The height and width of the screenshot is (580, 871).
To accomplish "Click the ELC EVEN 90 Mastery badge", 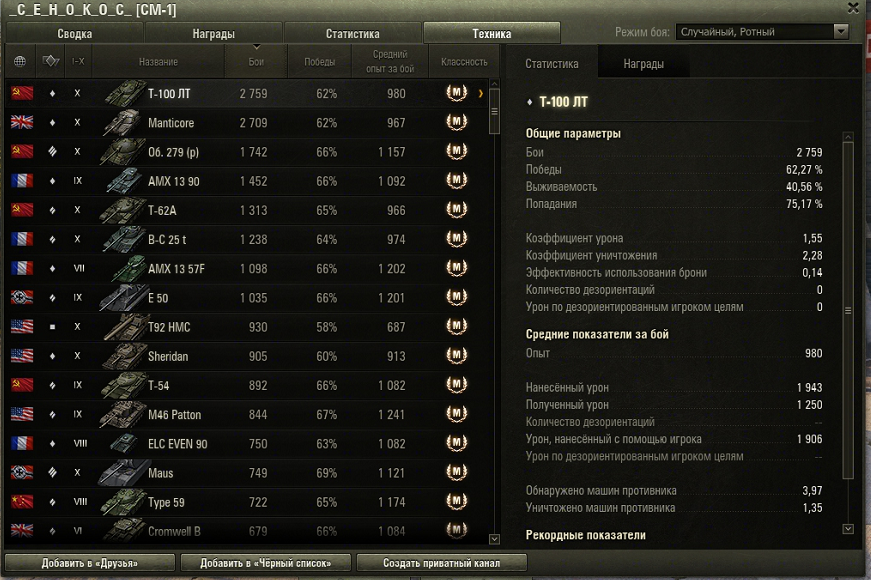I will [x=457, y=443].
